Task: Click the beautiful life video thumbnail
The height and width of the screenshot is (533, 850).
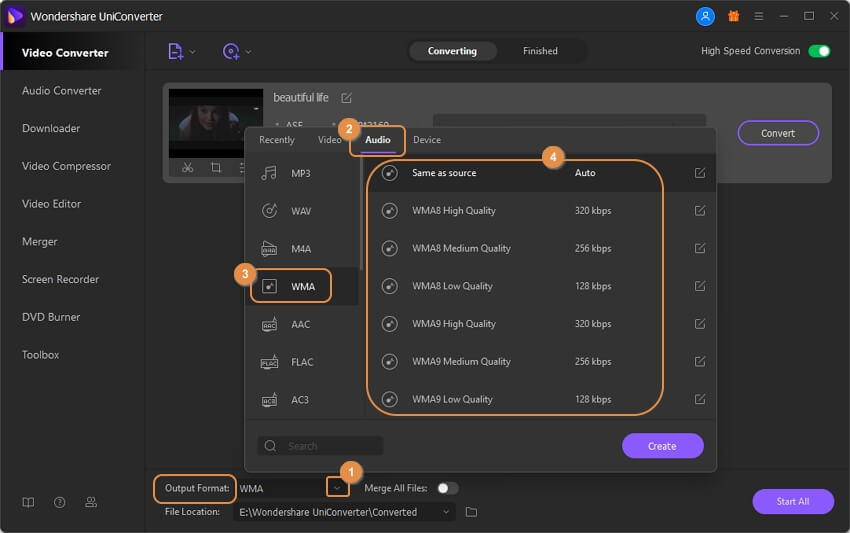Action: pyautogui.click(x=215, y=124)
